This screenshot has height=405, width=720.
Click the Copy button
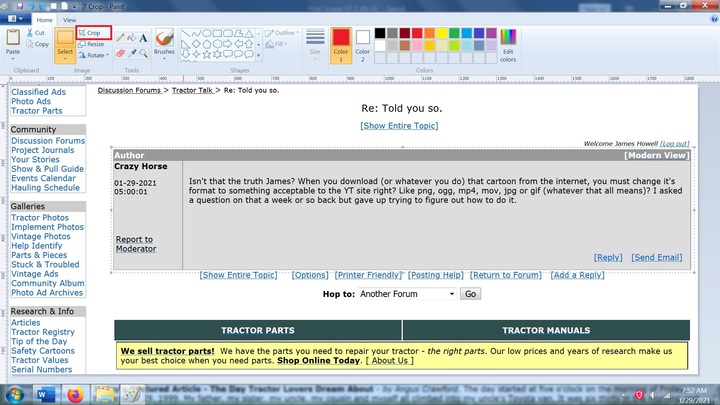[x=38, y=44]
